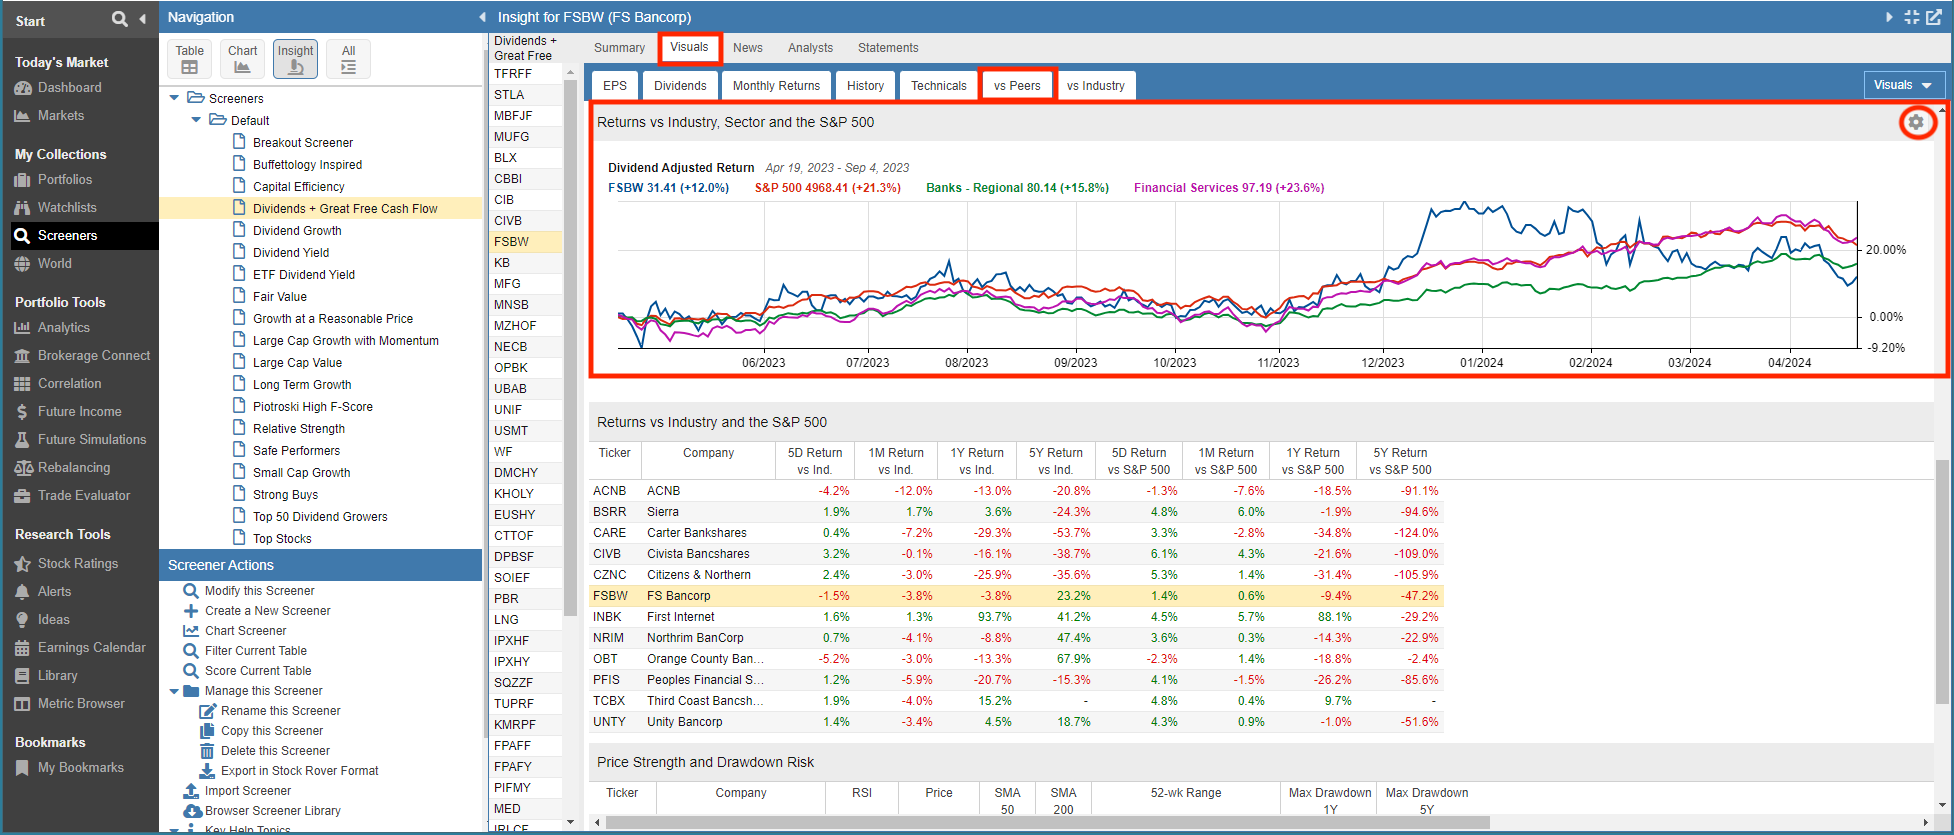Open the Visuals tab
Screen dimensions: 1954x835
tap(689, 47)
